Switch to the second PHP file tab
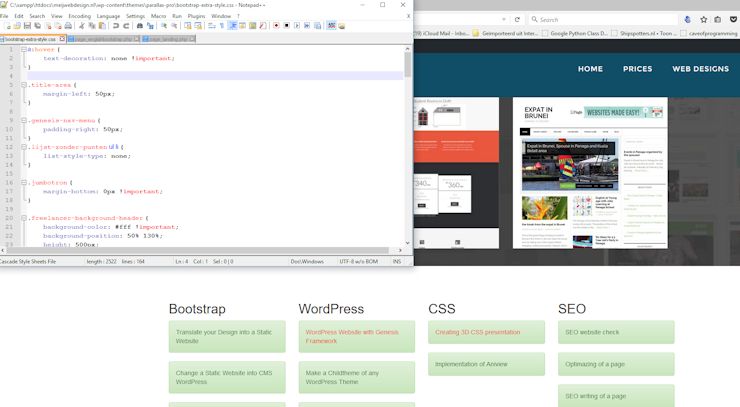 click(x=103, y=39)
